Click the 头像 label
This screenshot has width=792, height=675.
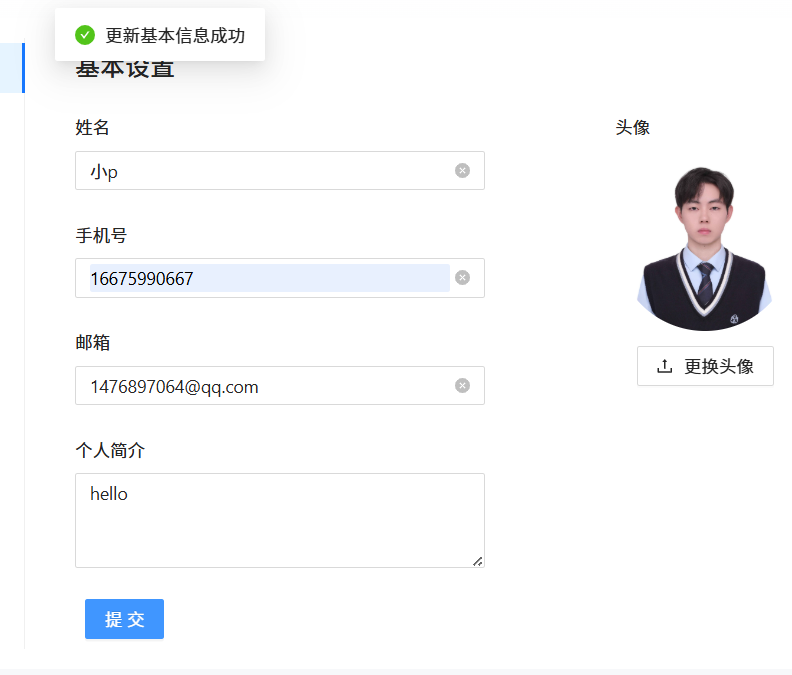tap(632, 127)
